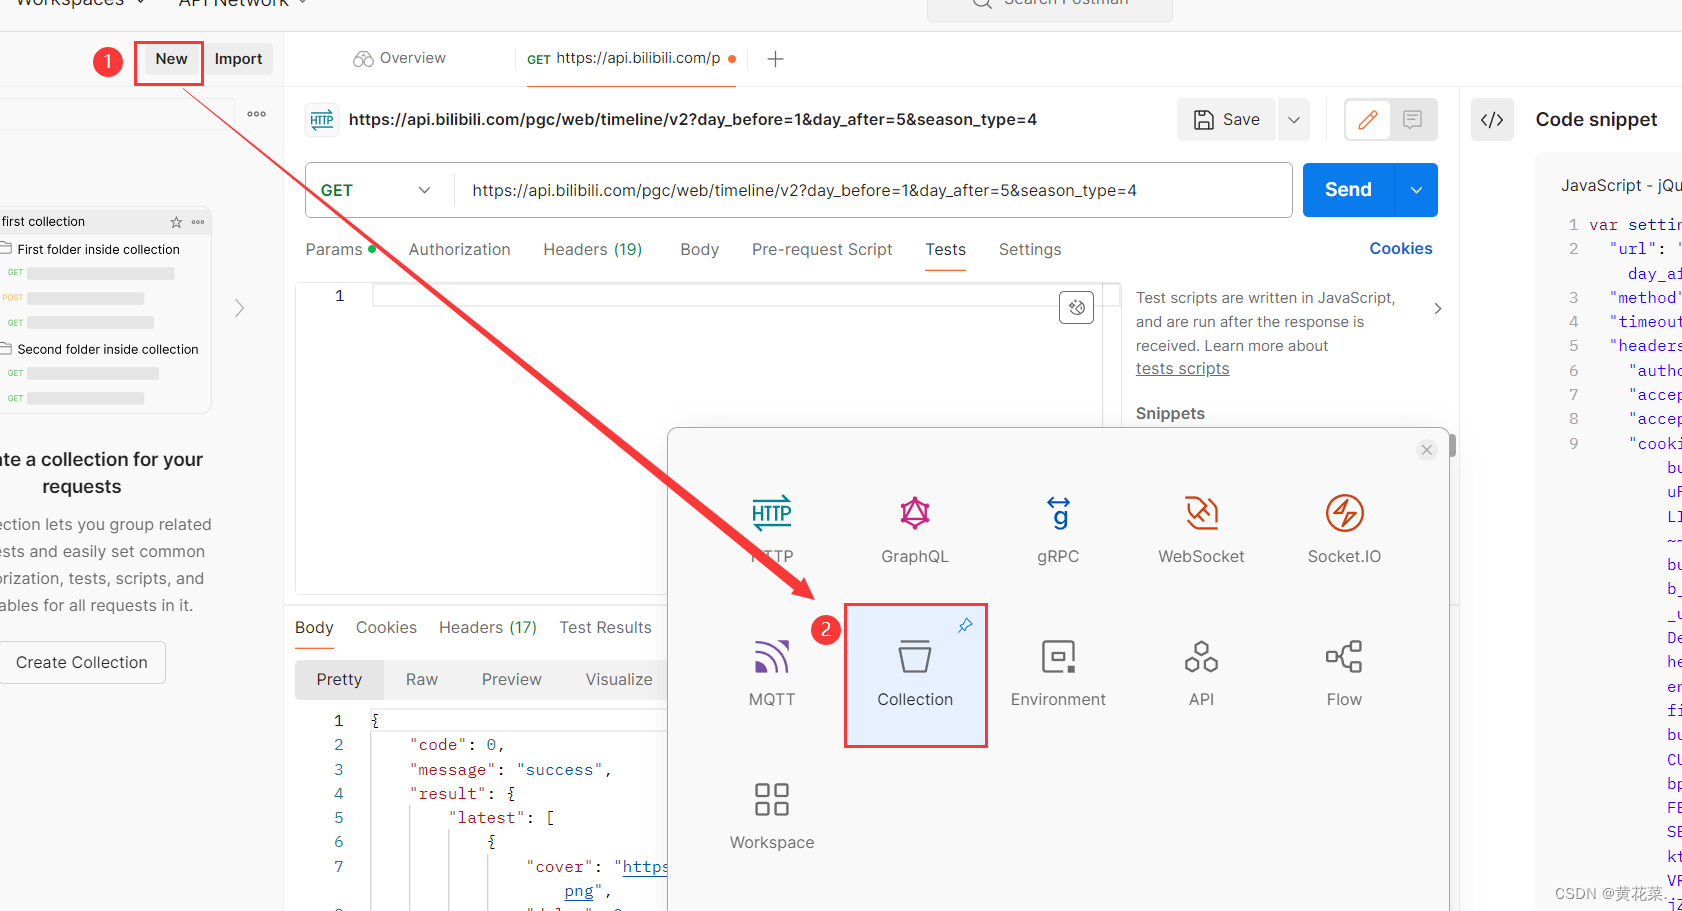Choose the WebSocket option
Image resolution: width=1682 pixels, height=911 pixels.
pos(1201,530)
